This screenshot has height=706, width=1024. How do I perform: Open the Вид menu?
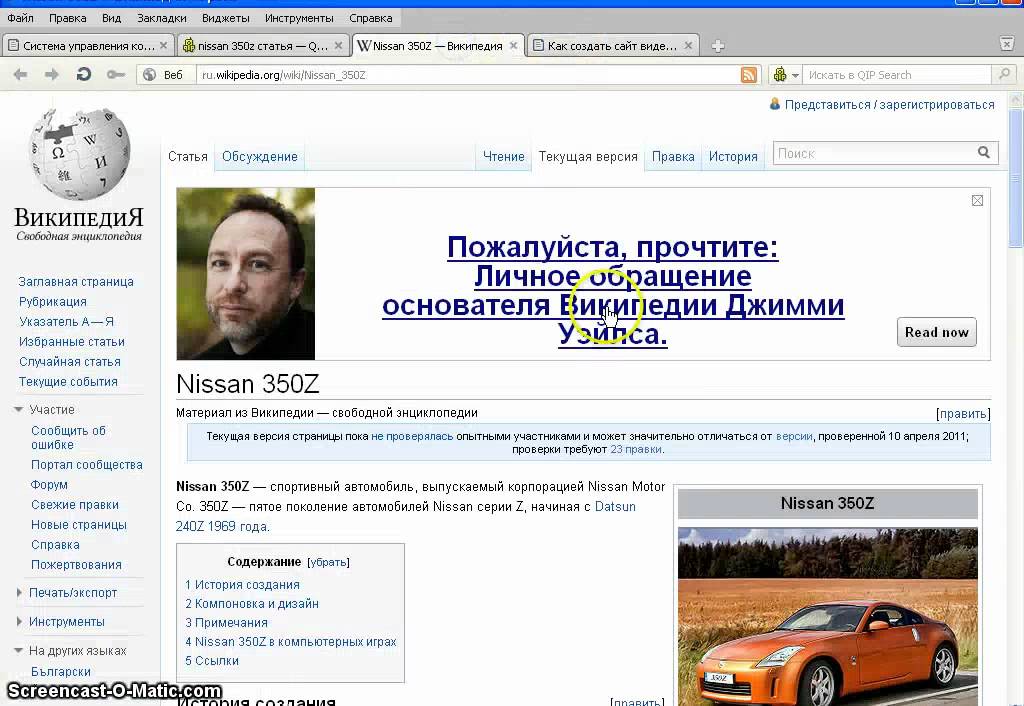pyautogui.click(x=111, y=18)
